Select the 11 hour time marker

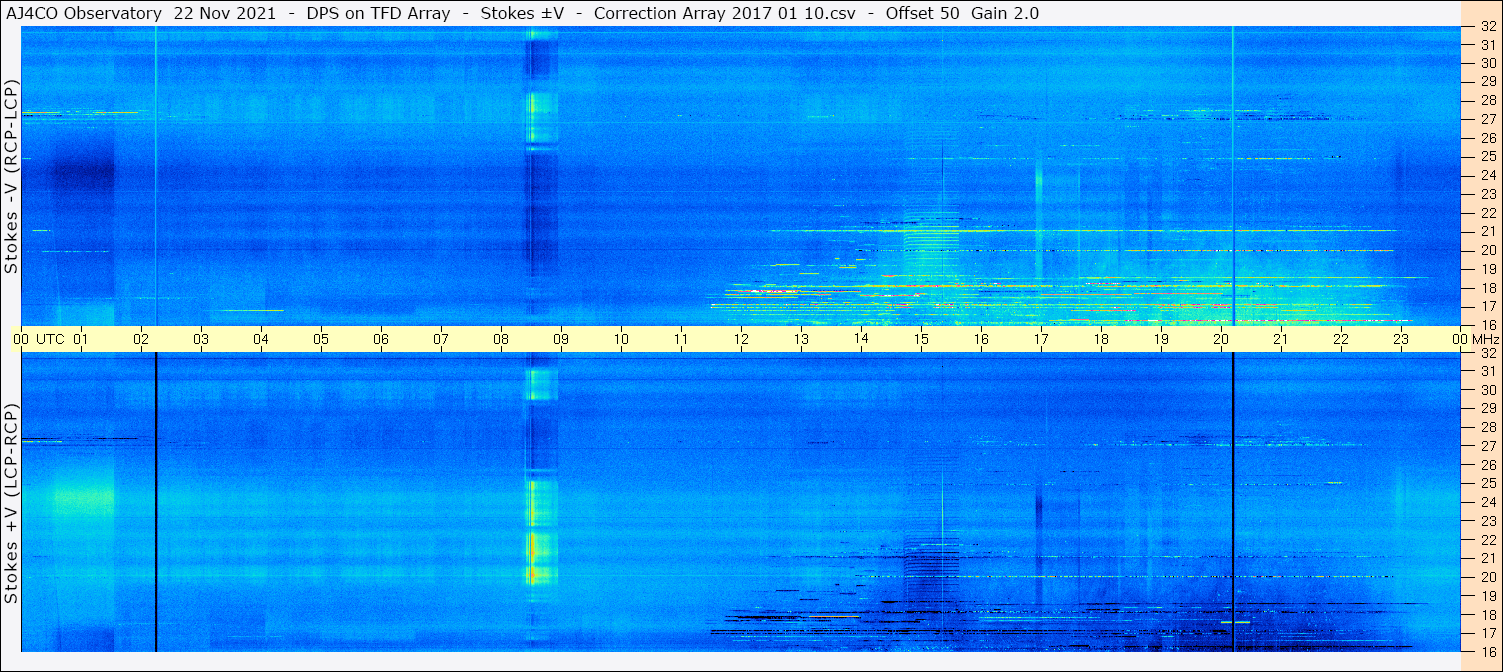pos(681,339)
